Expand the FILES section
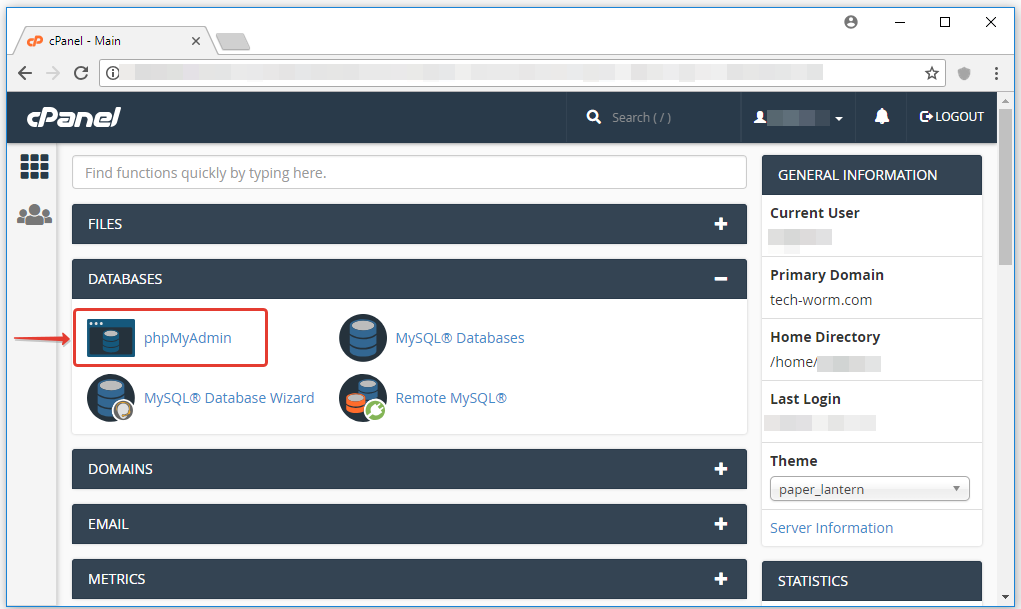 coord(720,224)
